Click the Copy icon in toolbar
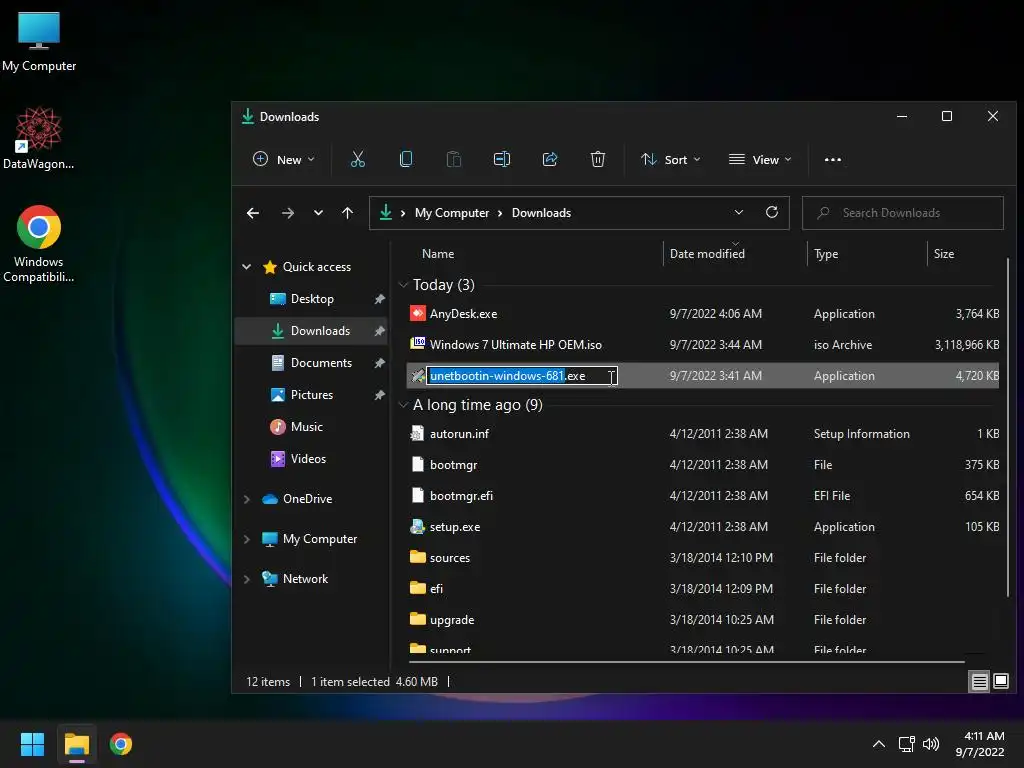The height and width of the screenshot is (768, 1024). click(x=406, y=159)
